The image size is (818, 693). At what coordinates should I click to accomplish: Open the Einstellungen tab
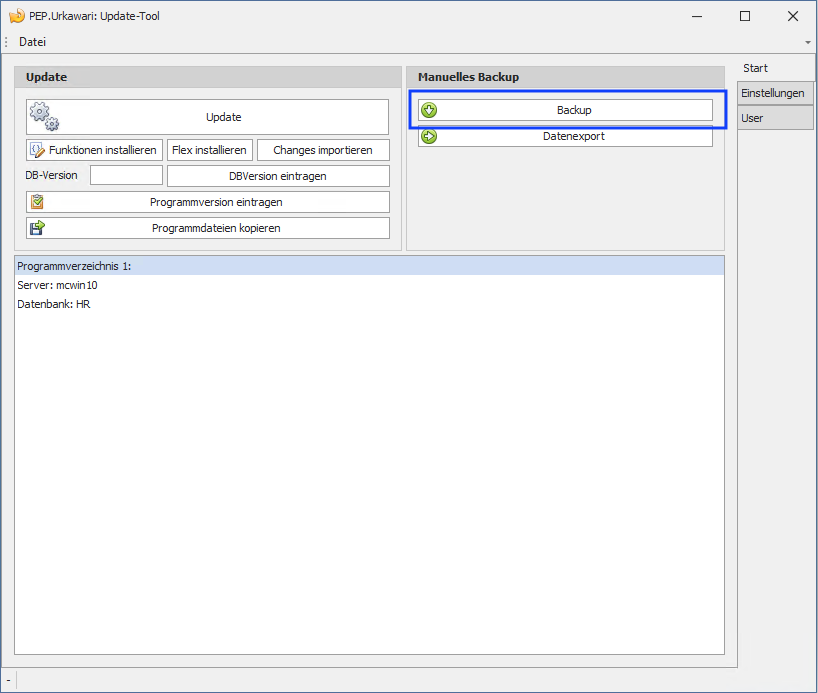pyautogui.click(x=772, y=93)
